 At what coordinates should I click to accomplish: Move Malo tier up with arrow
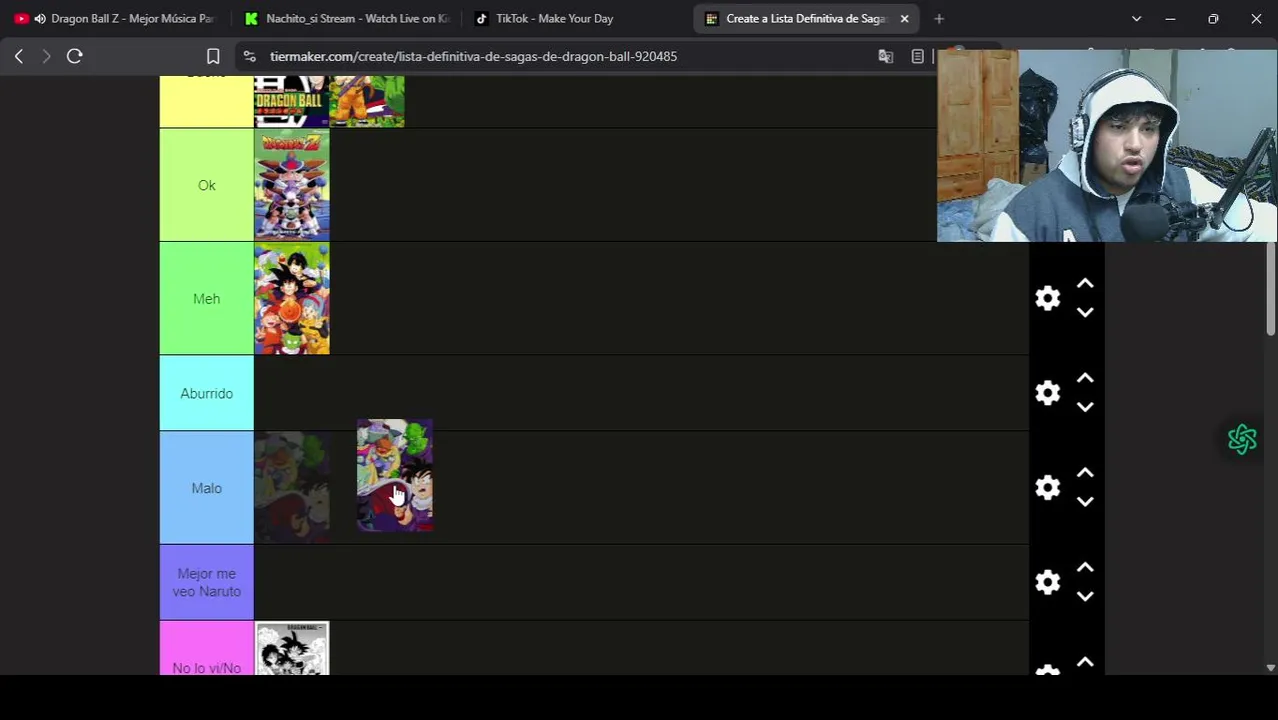[x=1085, y=473]
